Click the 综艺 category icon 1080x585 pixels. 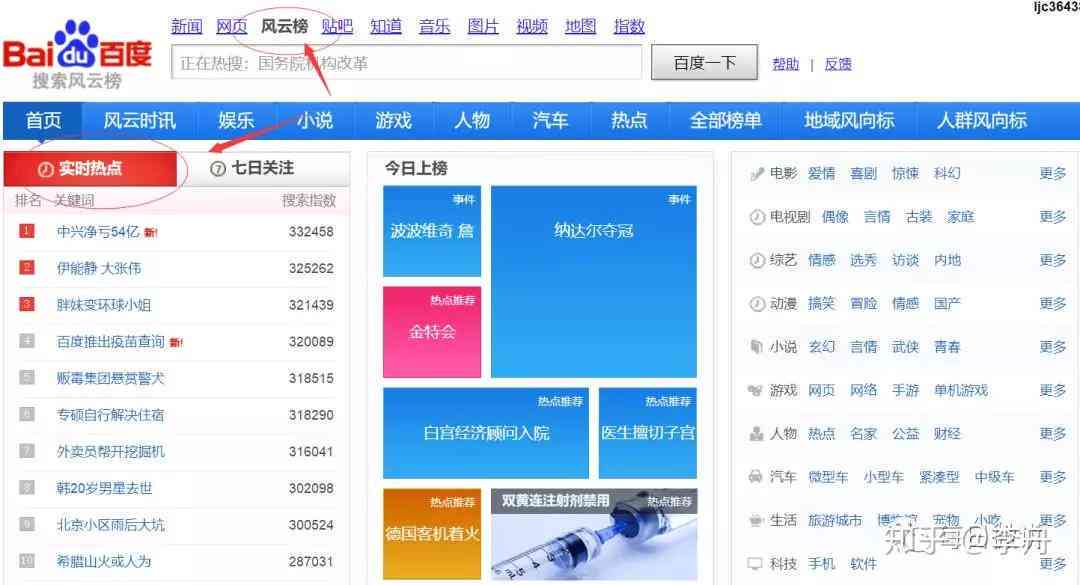[x=757, y=260]
